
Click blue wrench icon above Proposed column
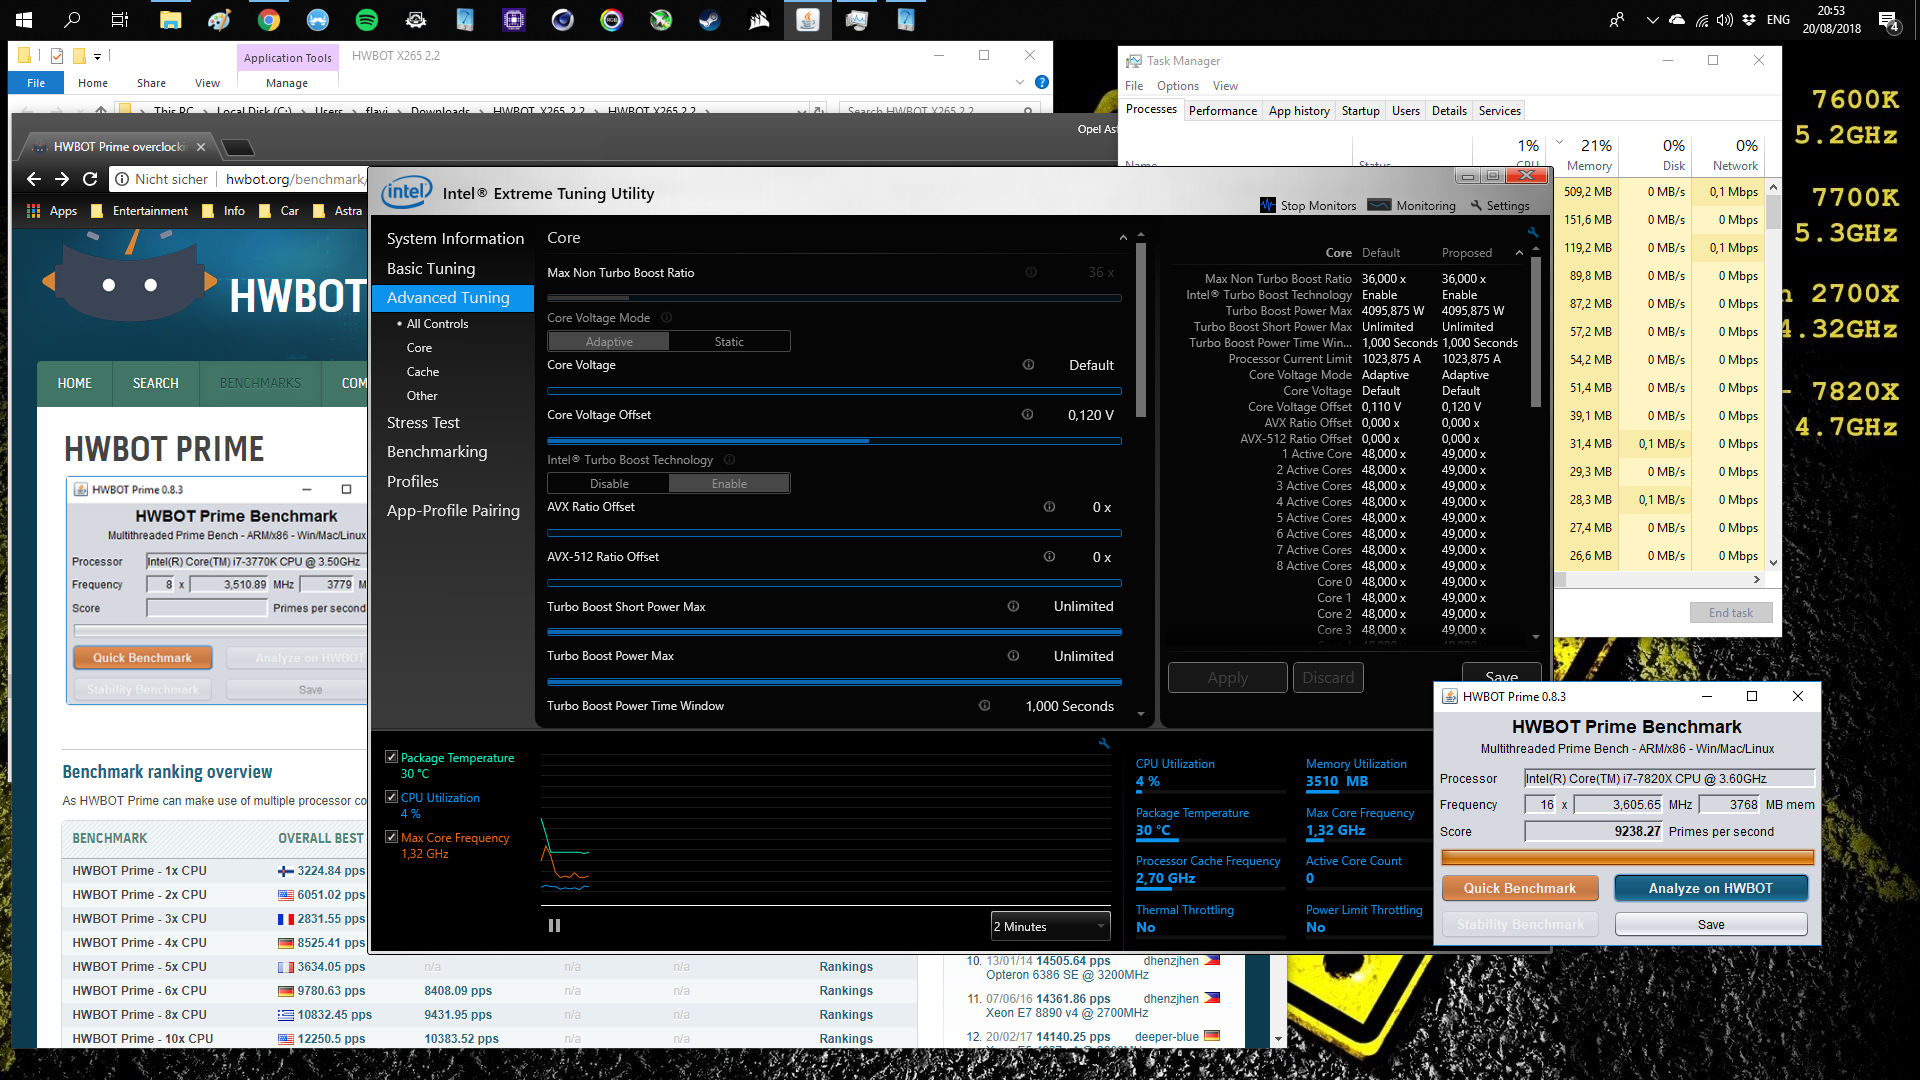tap(1533, 232)
